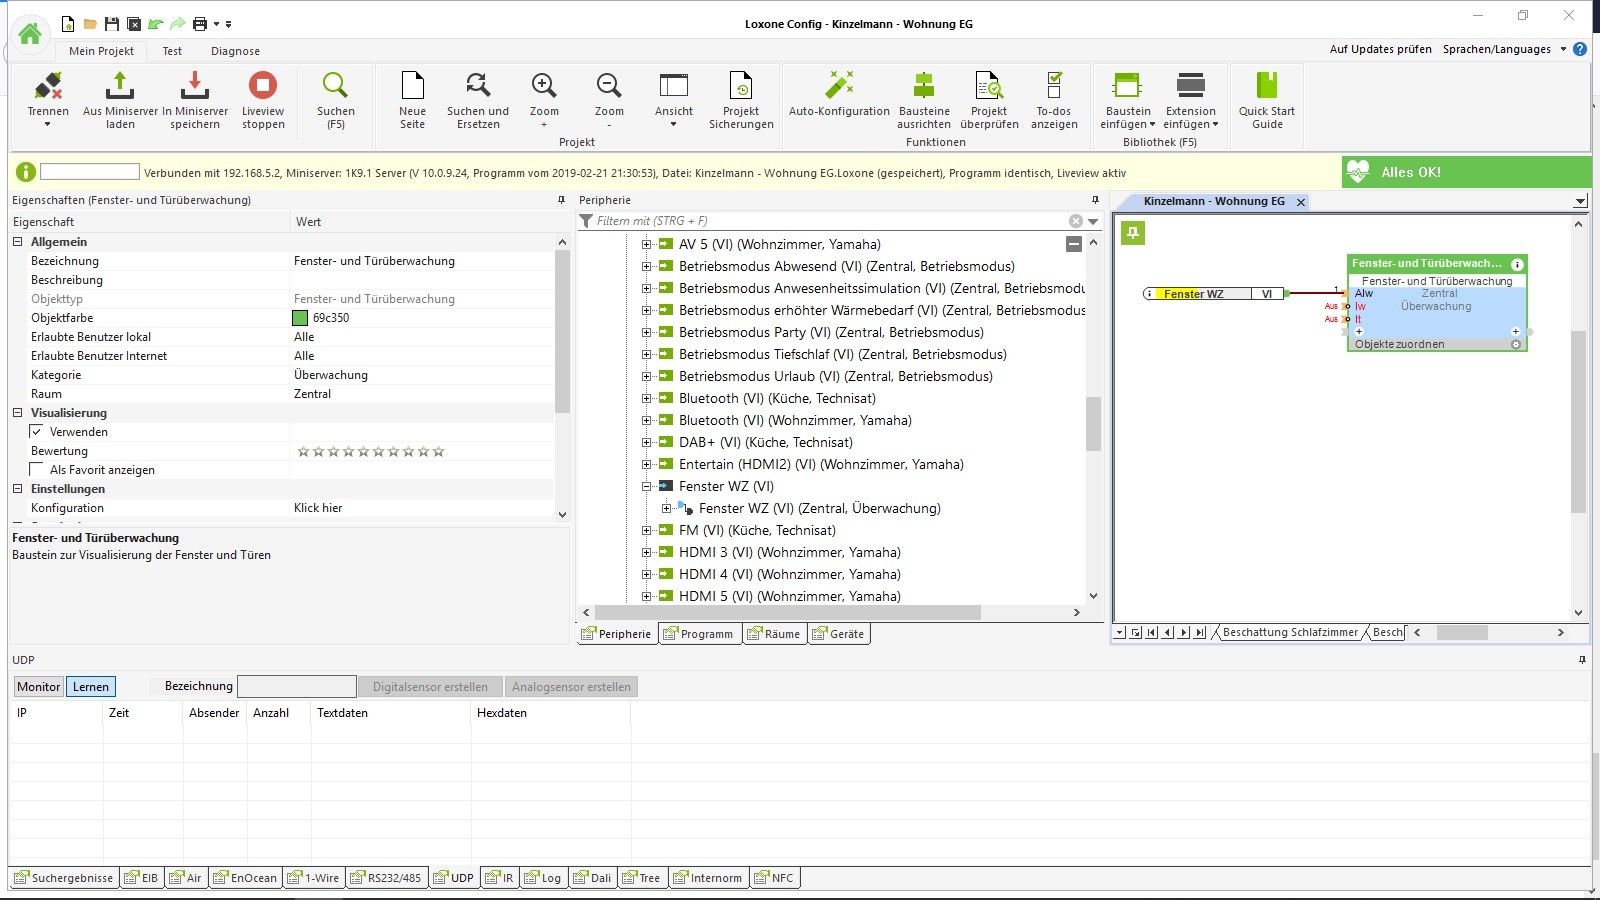Uncheck the Verwenden visualization checkbox

click(x=37, y=432)
